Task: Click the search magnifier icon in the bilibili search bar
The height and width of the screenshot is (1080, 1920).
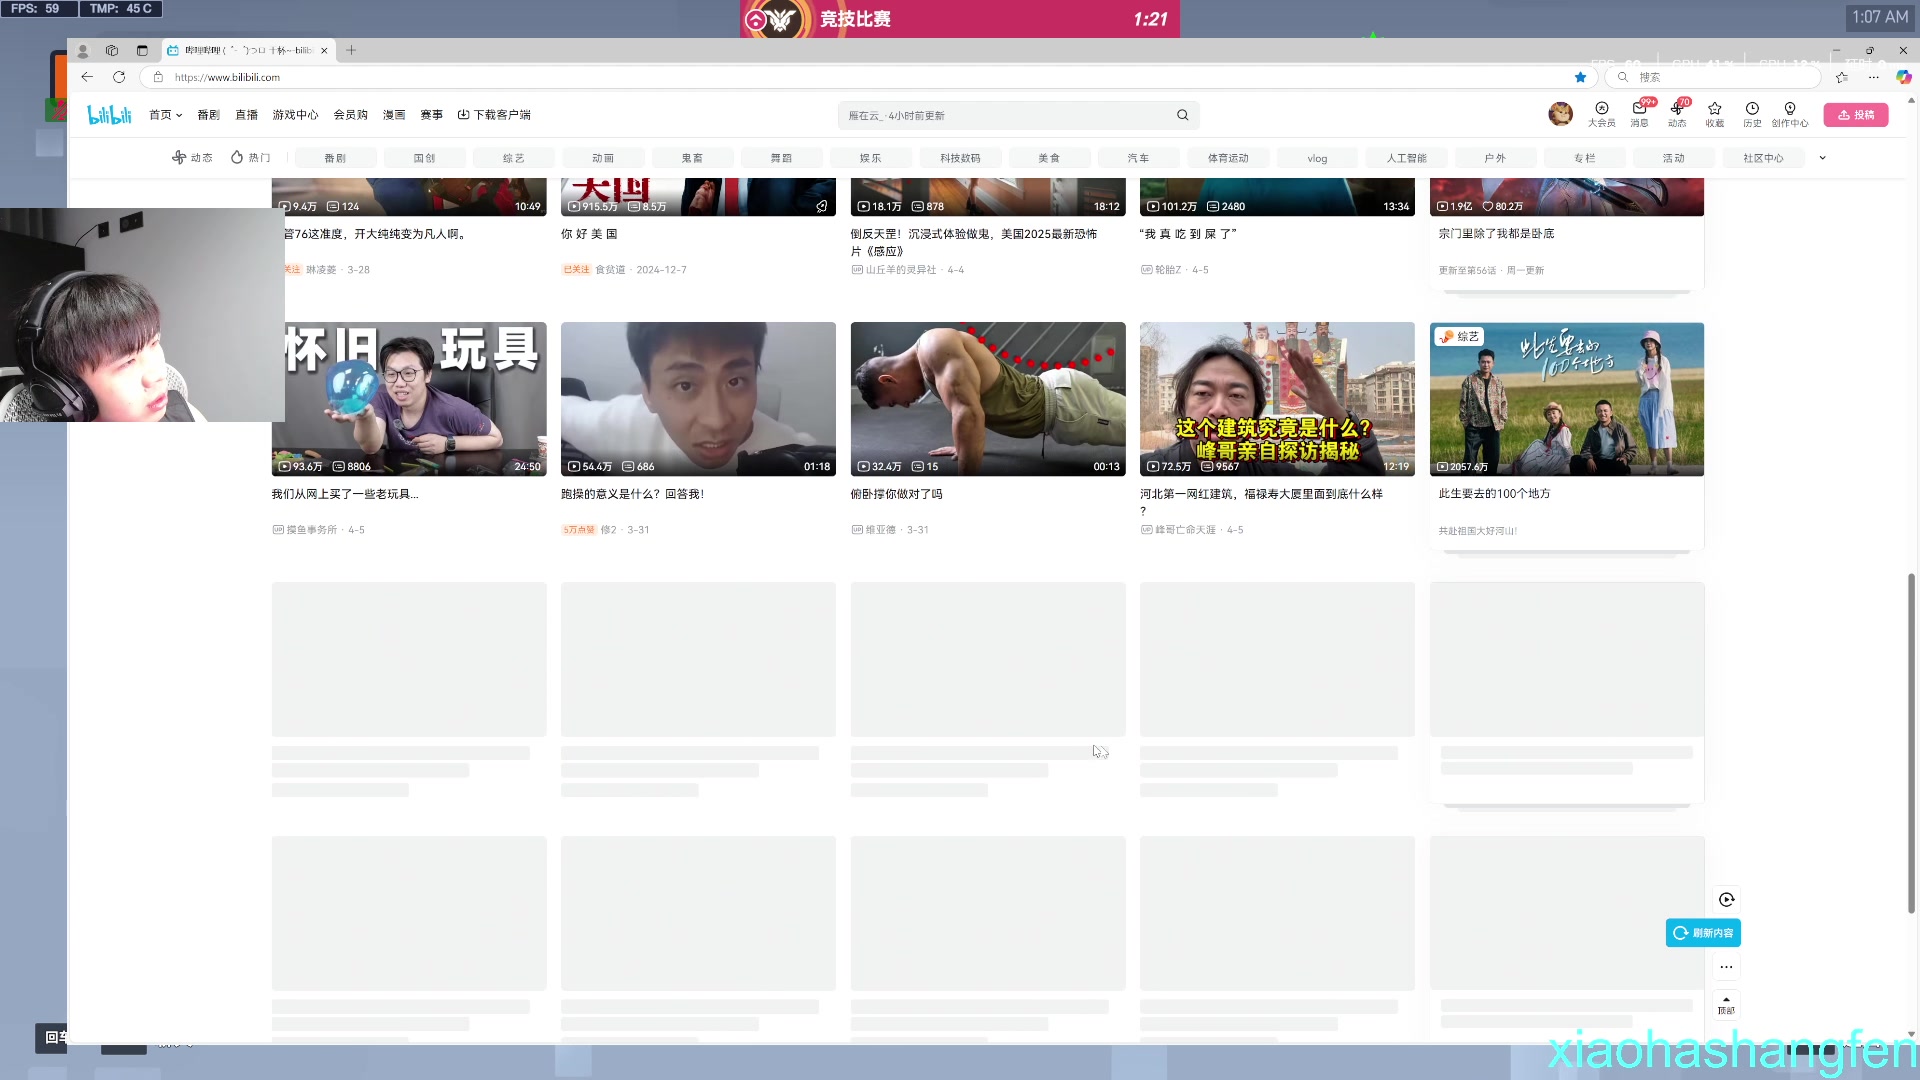Action: coord(1182,115)
